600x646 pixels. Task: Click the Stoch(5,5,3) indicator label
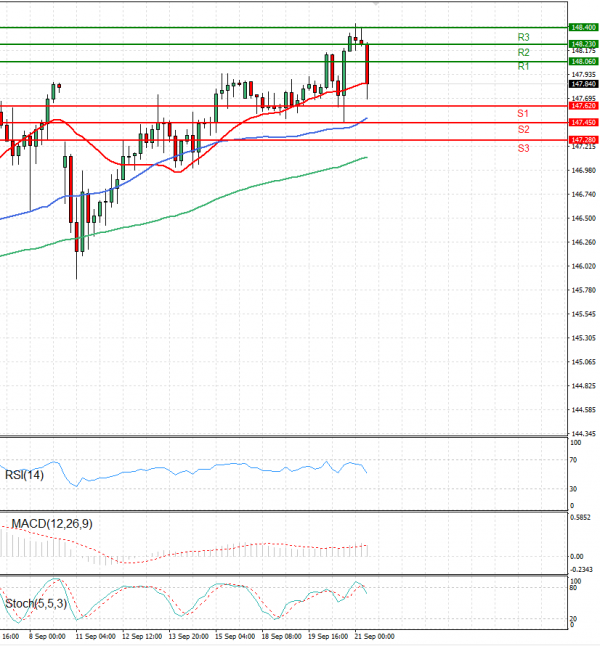pos(36,604)
